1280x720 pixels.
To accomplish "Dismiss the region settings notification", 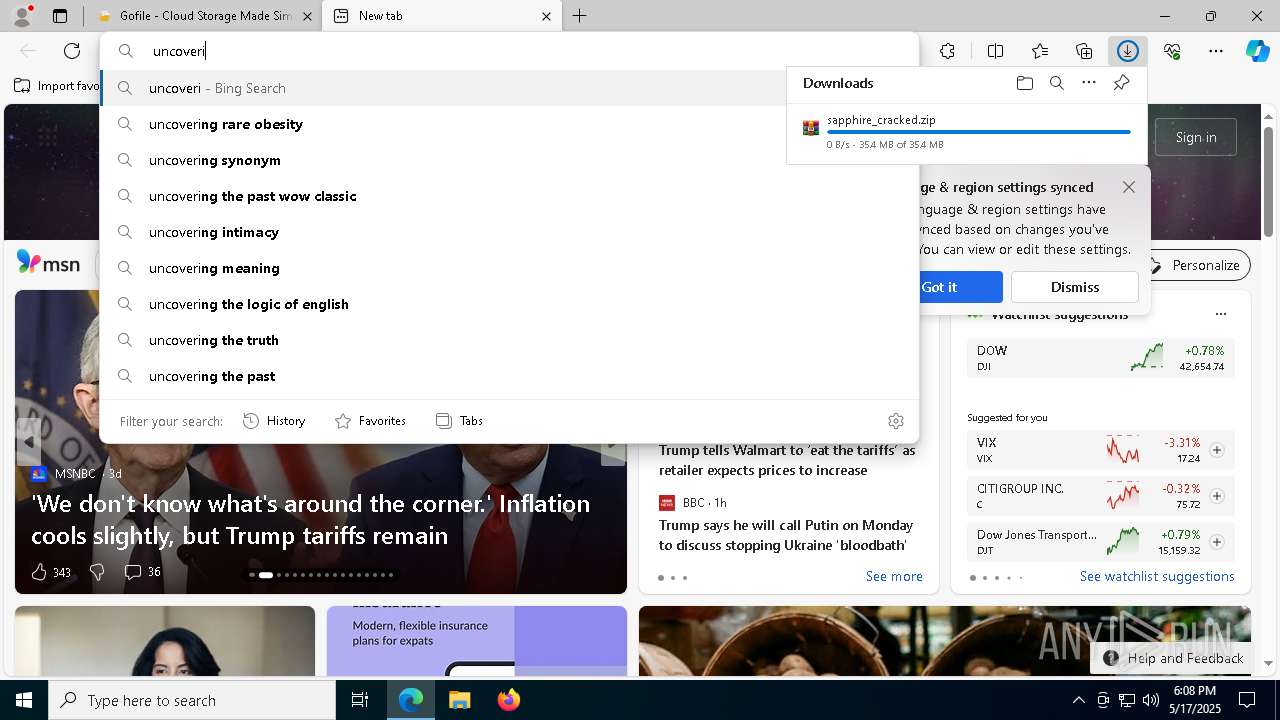I will 1075,287.
